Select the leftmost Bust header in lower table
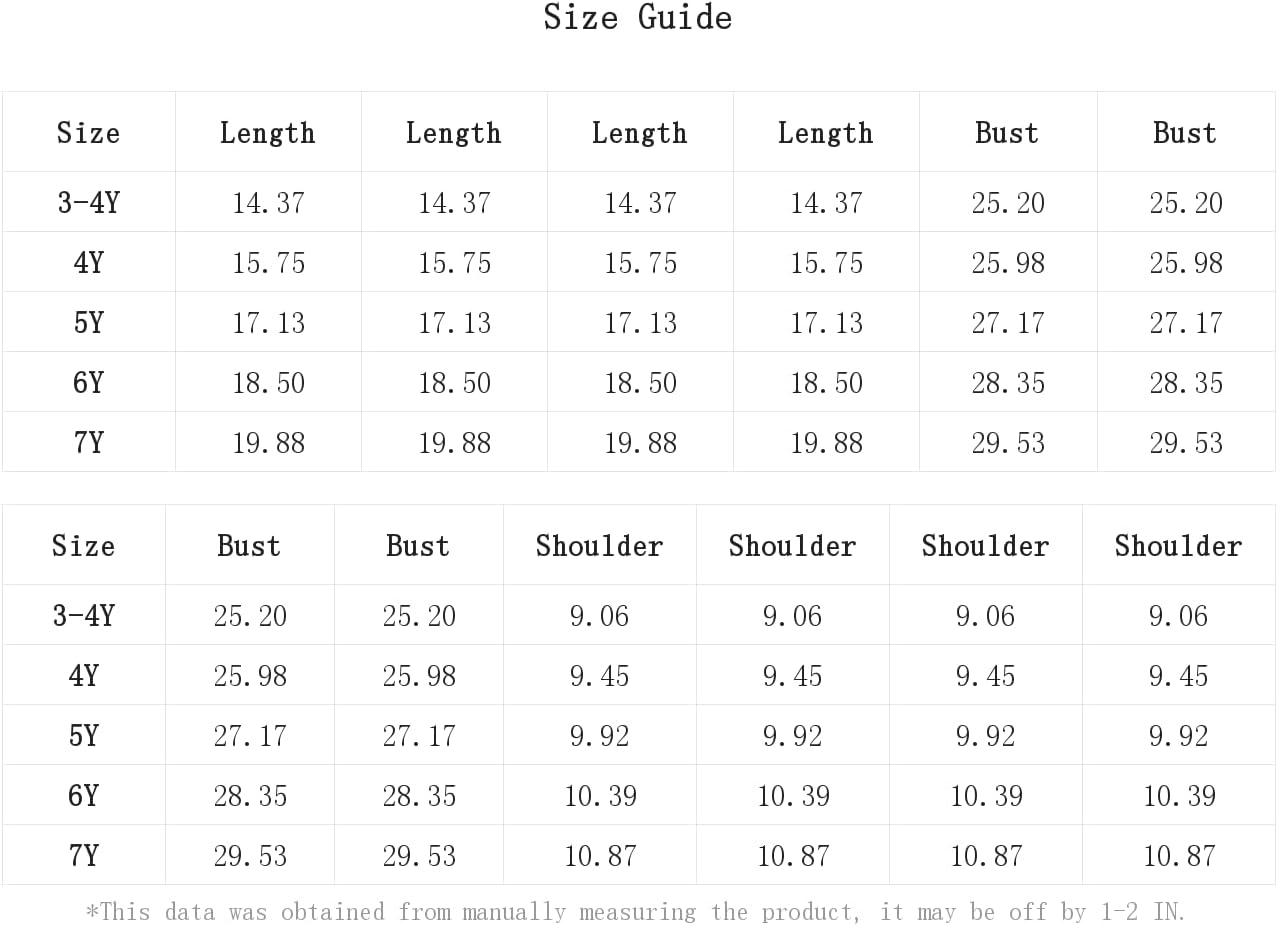The image size is (1278, 925). (x=249, y=546)
